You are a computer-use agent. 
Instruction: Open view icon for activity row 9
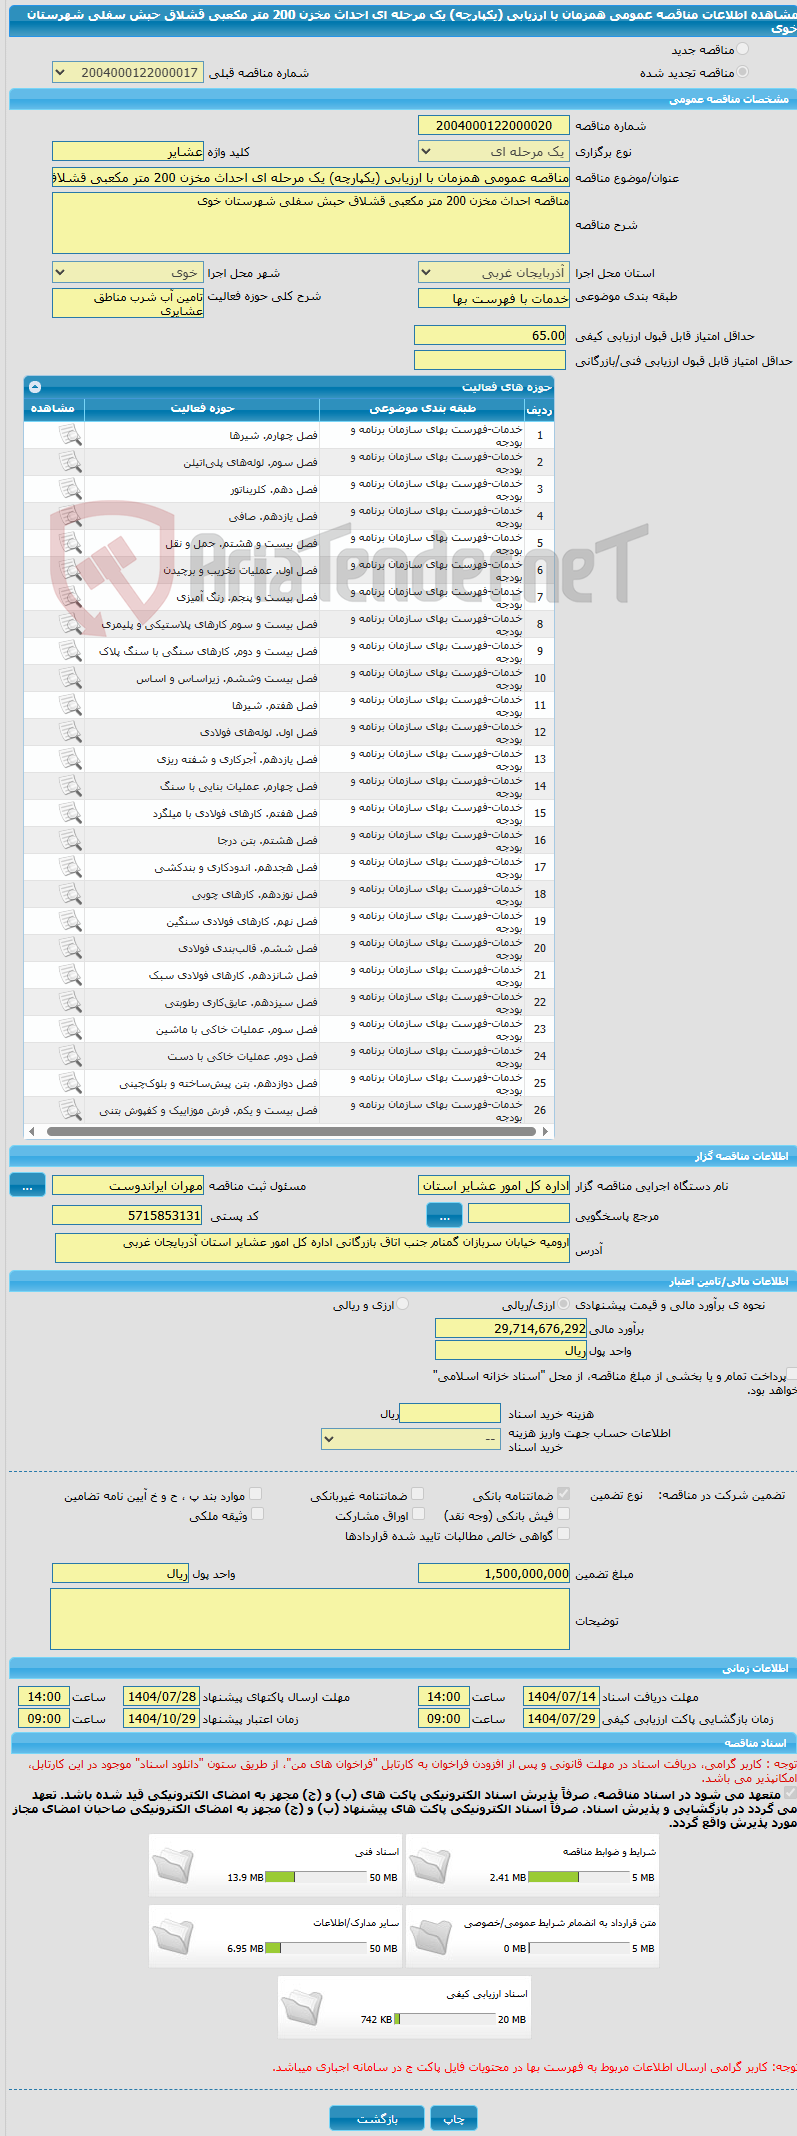coord(70,651)
